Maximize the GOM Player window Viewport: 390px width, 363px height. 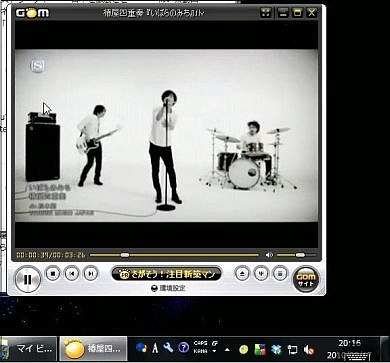[297, 13]
